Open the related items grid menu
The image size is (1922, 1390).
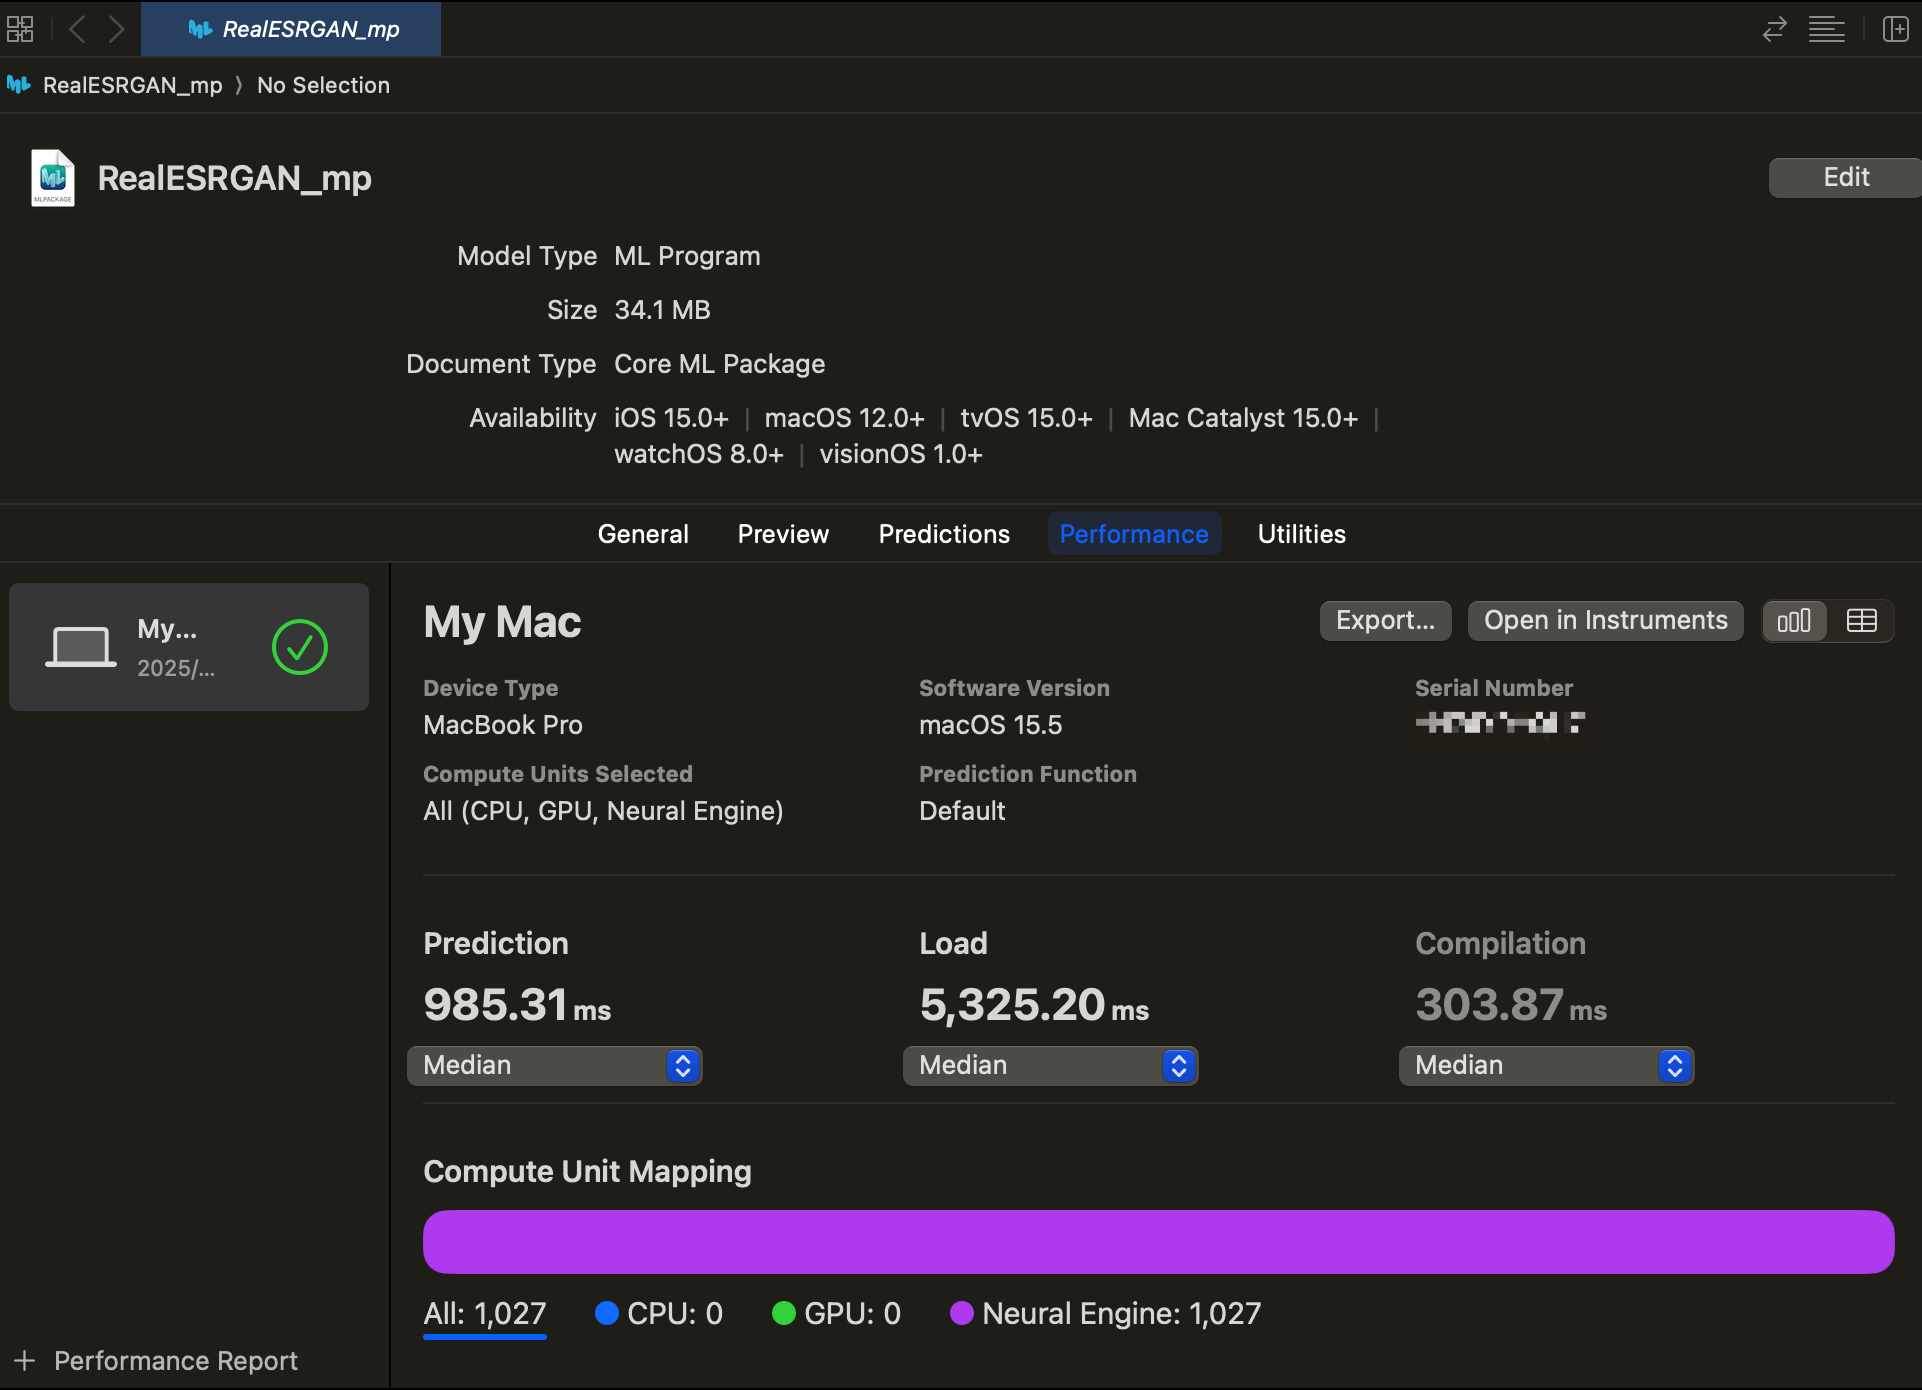pos(20,29)
